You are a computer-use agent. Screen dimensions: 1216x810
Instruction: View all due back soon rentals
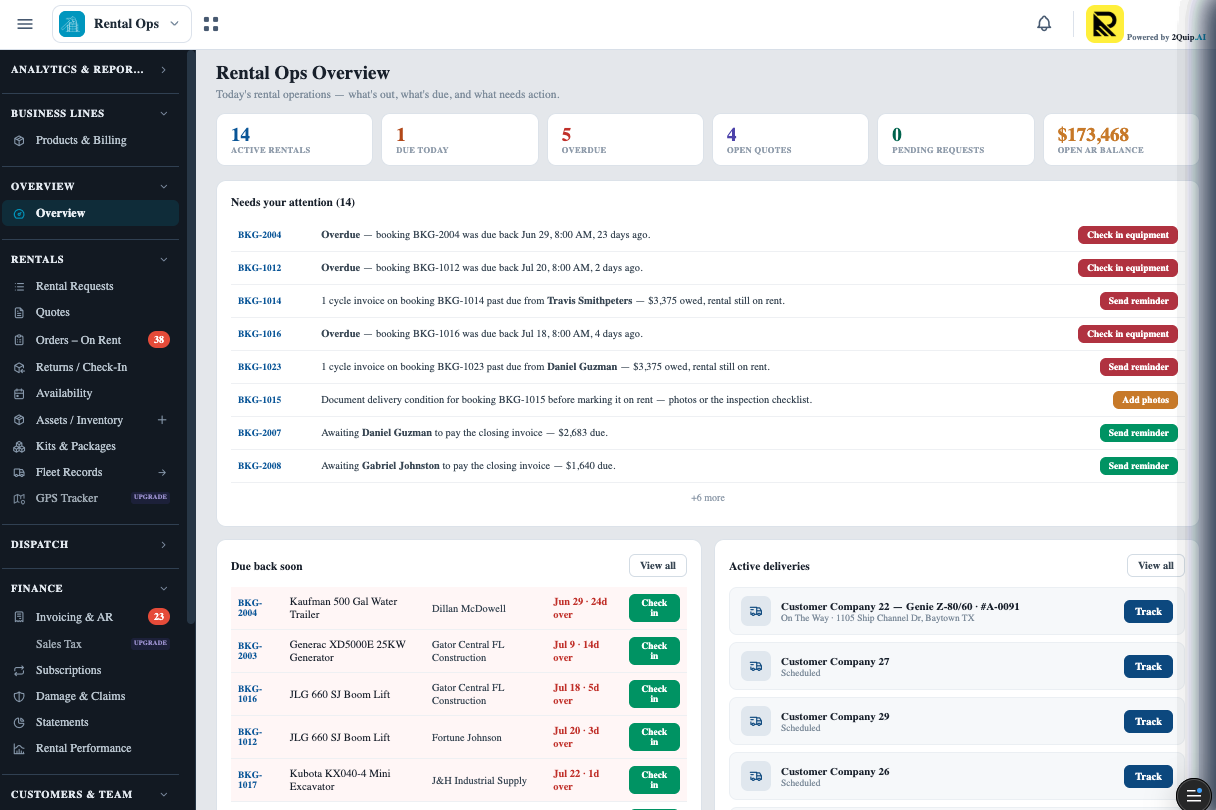[658, 566]
